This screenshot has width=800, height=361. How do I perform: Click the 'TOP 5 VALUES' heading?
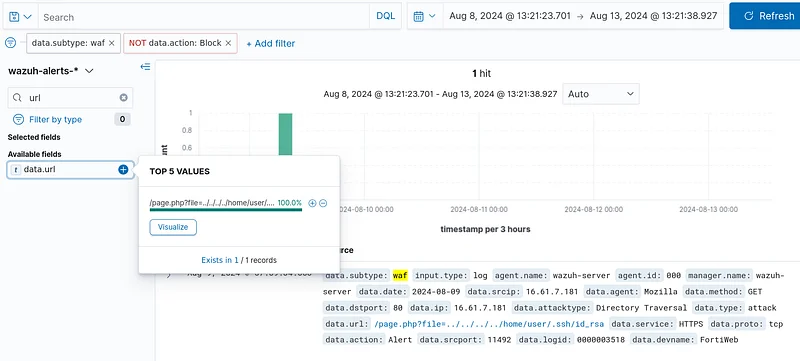(x=180, y=171)
